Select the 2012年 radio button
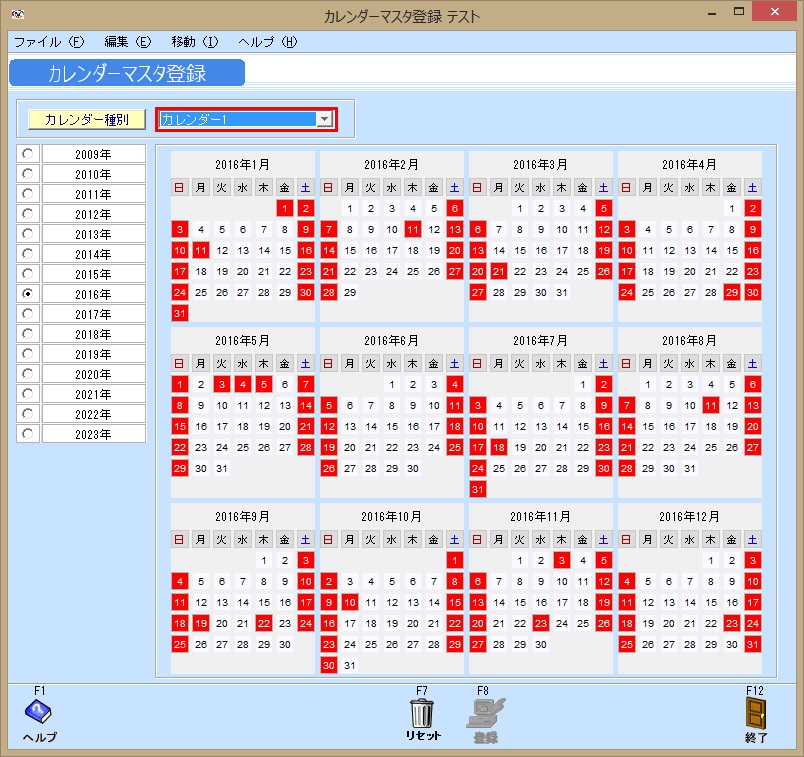Image resolution: width=804 pixels, height=757 pixels. (x=28, y=214)
